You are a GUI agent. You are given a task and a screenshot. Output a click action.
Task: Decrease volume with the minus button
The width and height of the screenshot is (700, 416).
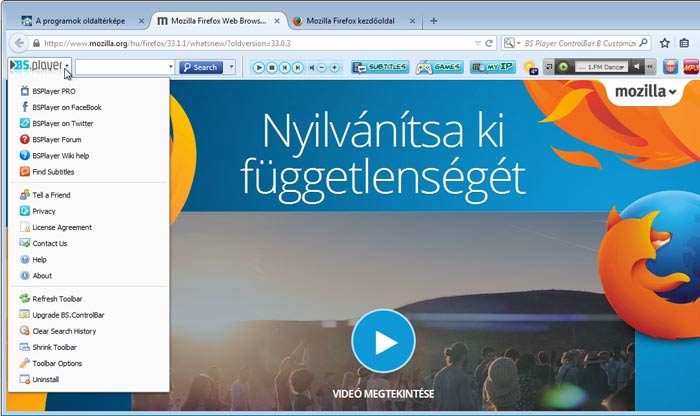[x=321, y=67]
